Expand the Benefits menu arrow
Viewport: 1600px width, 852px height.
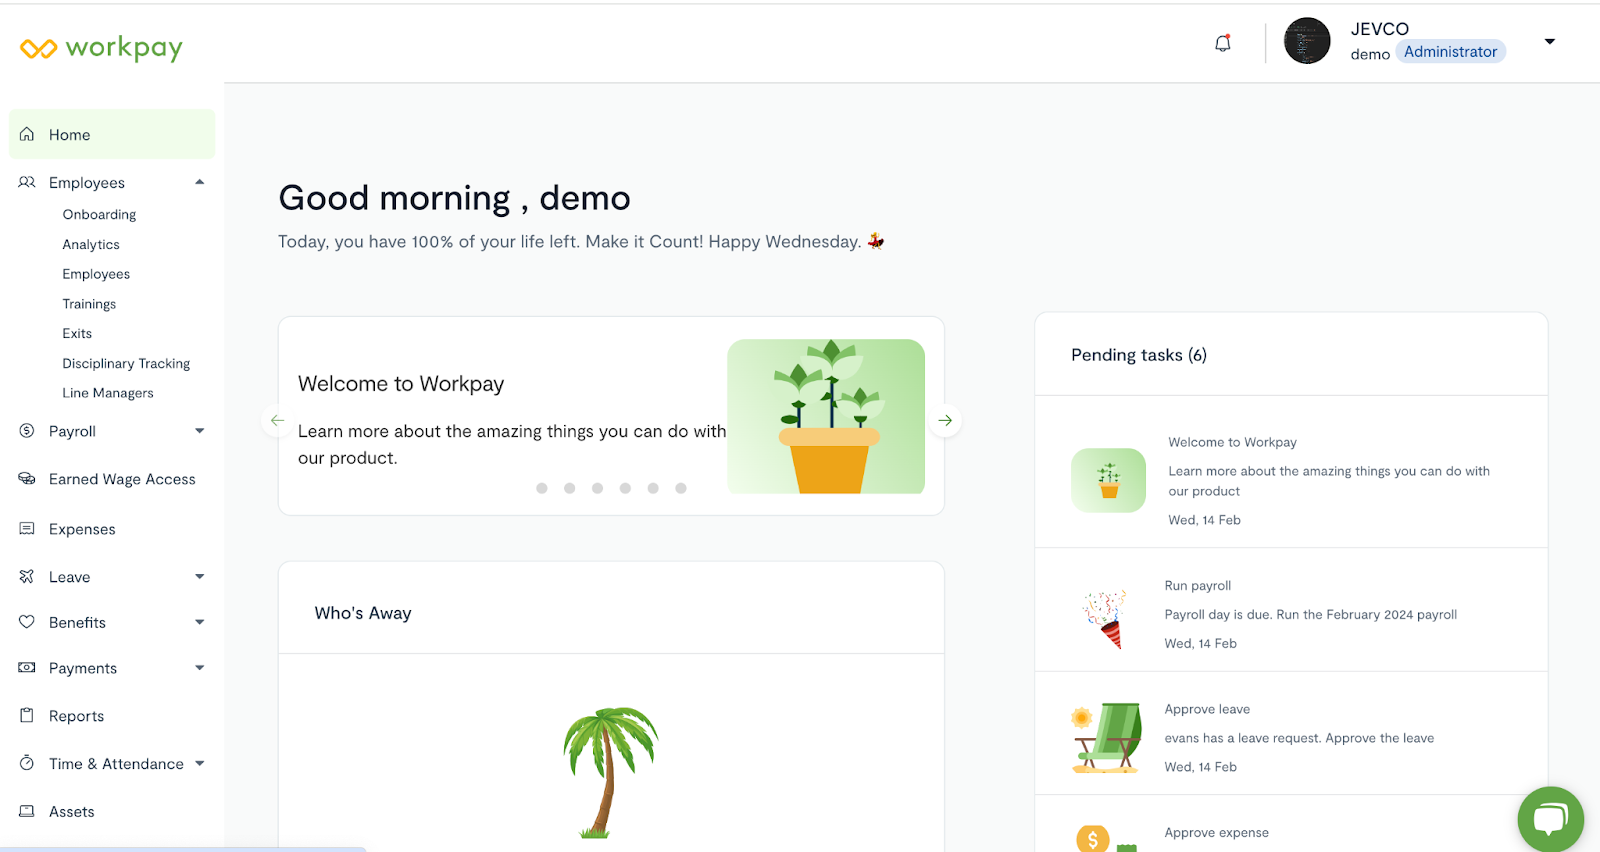[x=200, y=622]
